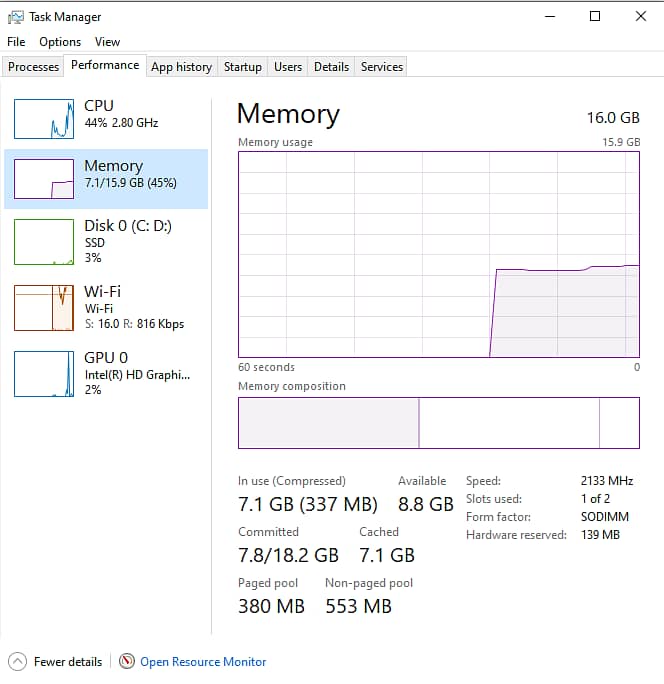Screen dimensions: 664x684
Task: Click the Task Manager title bar icon
Action: coord(16,17)
